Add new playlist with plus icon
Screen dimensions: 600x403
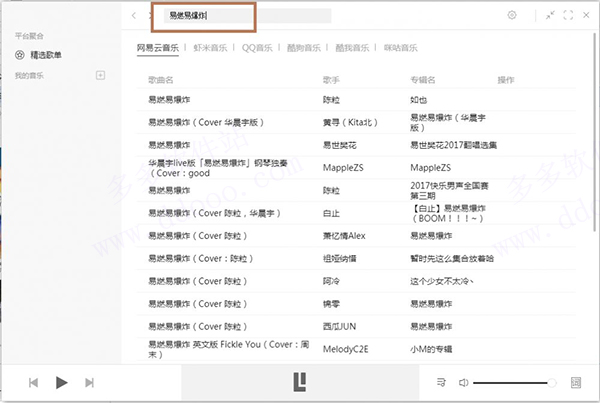point(100,75)
